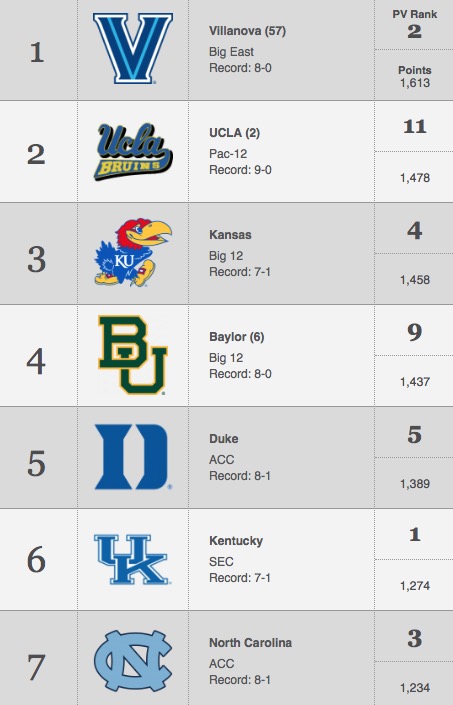Select the Kansas Jayhawk logo
The height and width of the screenshot is (705, 453).
[133, 253]
